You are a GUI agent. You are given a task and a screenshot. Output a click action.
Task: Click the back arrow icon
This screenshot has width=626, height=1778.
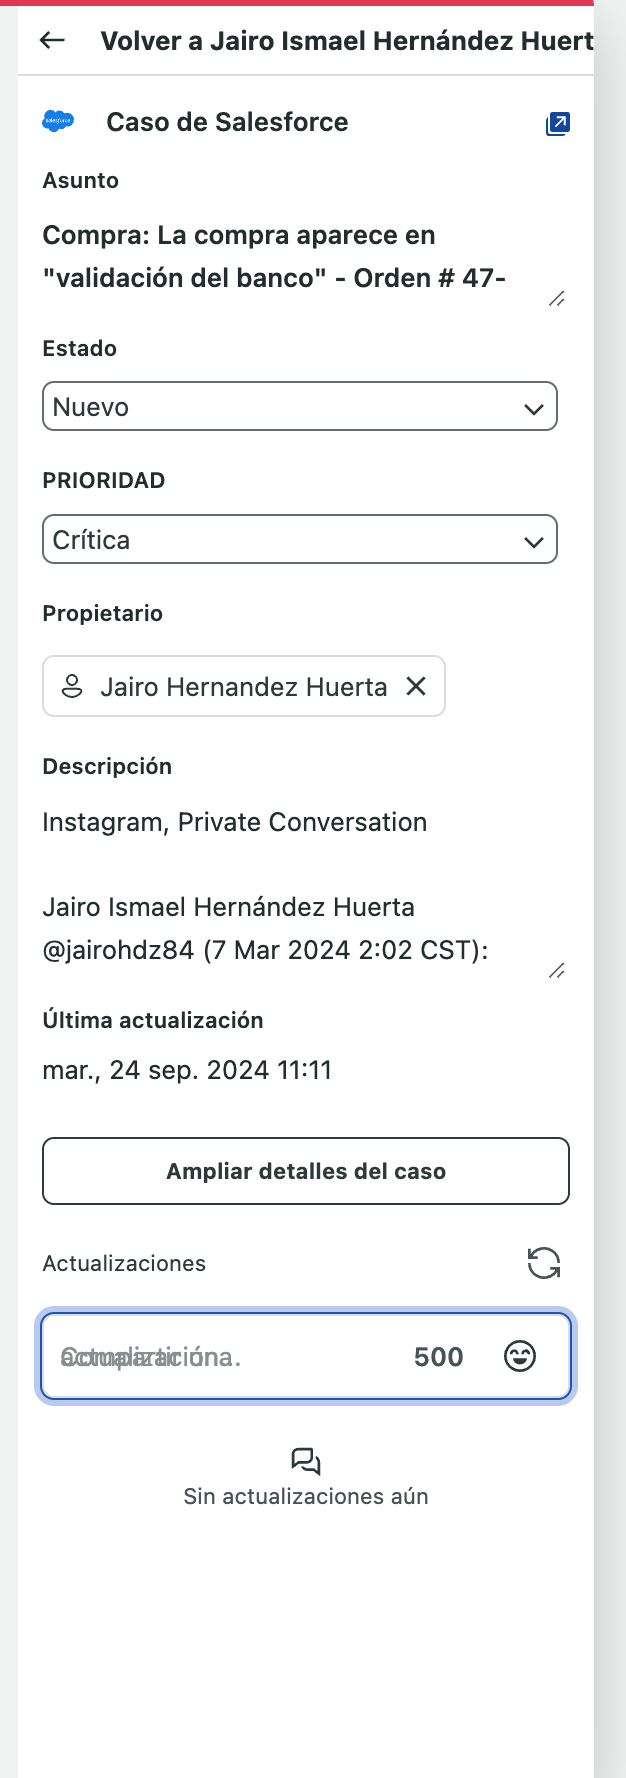tap(52, 40)
